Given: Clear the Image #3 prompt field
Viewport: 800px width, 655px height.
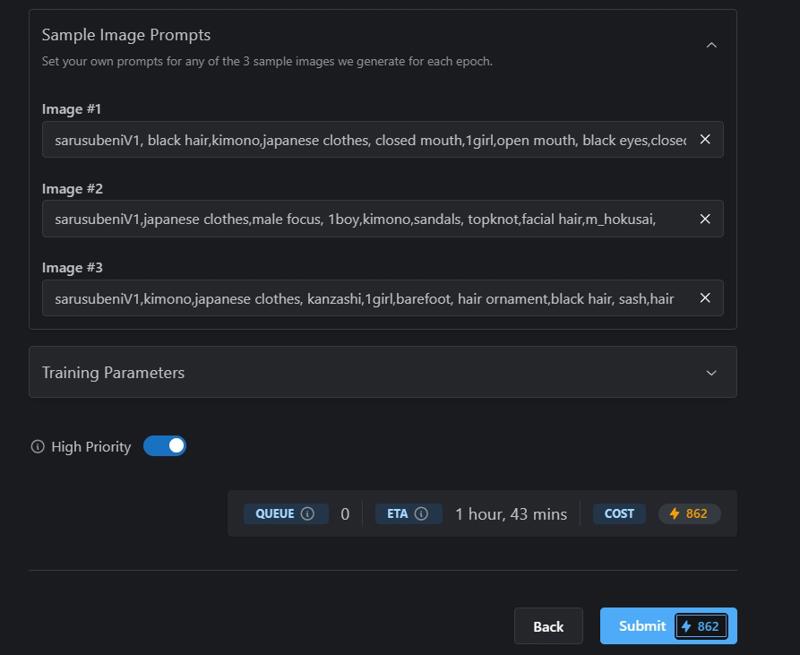Looking at the screenshot, I should pos(705,298).
